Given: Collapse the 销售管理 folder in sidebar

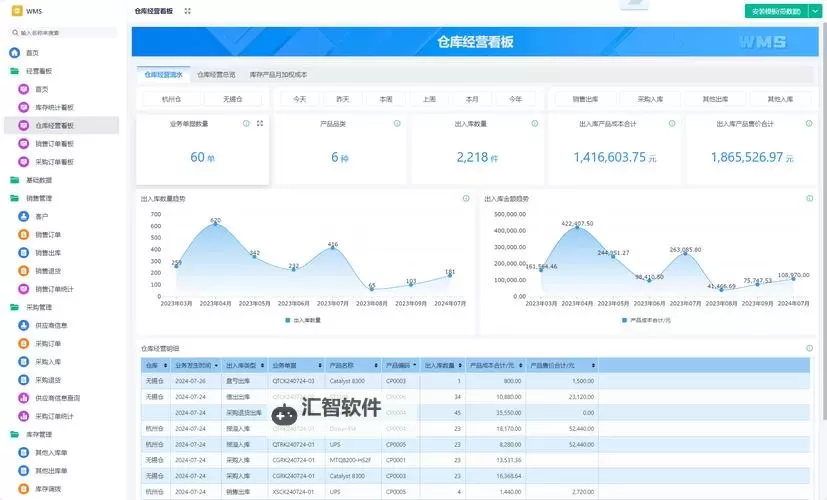Looking at the screenshot, I should click(15, 198).
